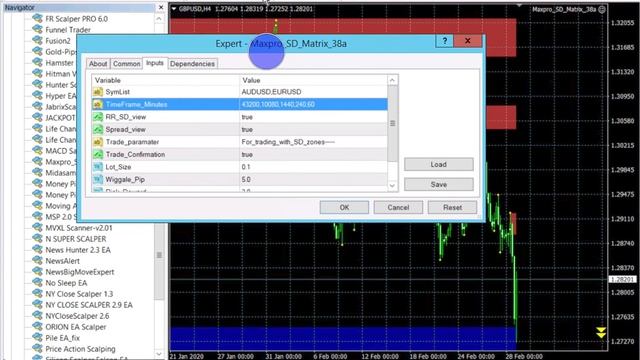The image size is (640, 360).
Task: Click the Price Action Scalping icon
Action: click(x=38, y=349)
